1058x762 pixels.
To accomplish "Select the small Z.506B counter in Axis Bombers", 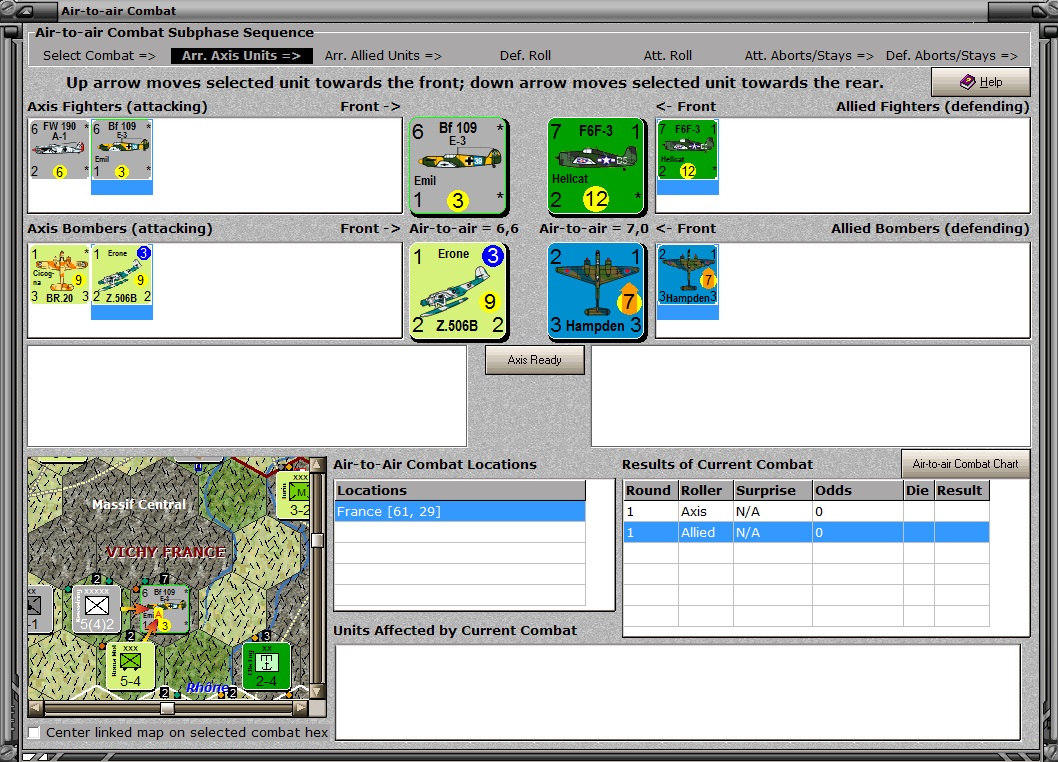I will pyautogui.click(x=121, y=275).
